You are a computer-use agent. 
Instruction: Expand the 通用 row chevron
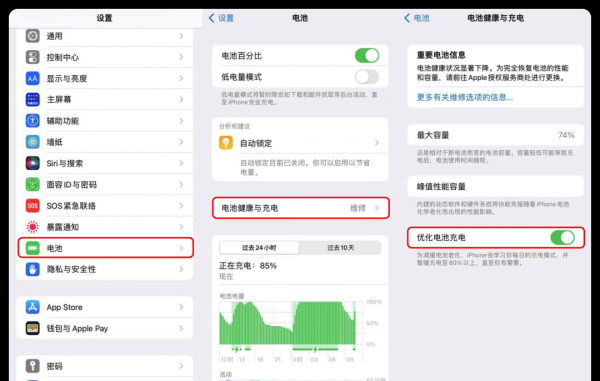181,36
